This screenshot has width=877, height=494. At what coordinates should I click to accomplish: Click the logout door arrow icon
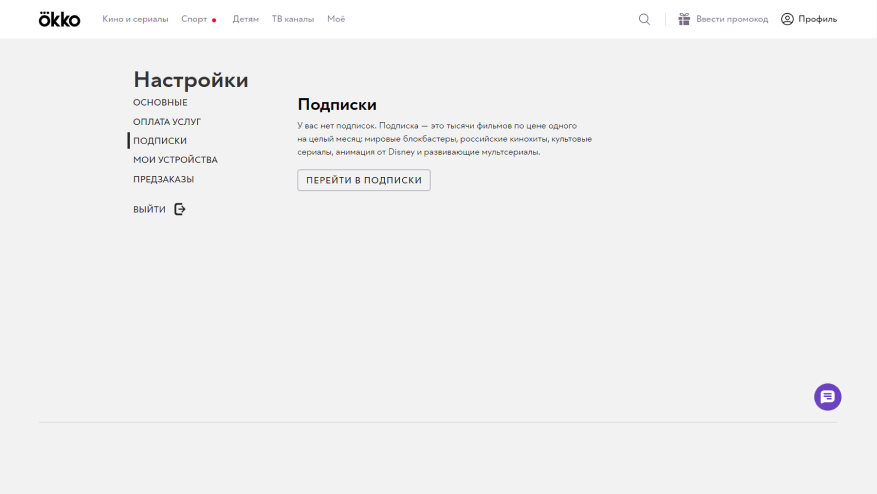point(180,209)
